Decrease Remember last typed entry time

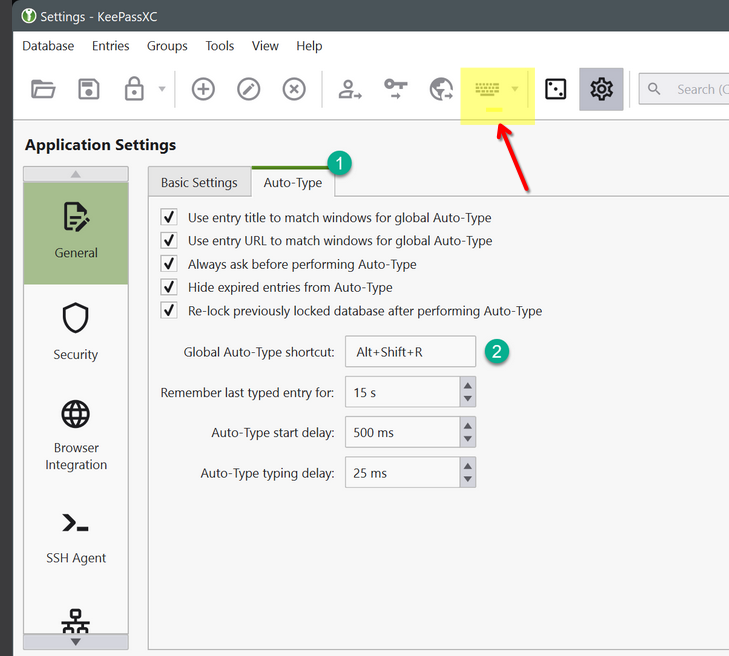coord(468,399)
